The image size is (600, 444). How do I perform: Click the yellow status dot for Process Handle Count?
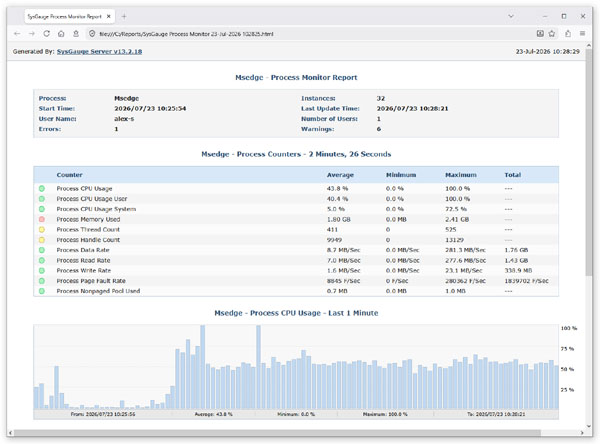coord(42,240)
